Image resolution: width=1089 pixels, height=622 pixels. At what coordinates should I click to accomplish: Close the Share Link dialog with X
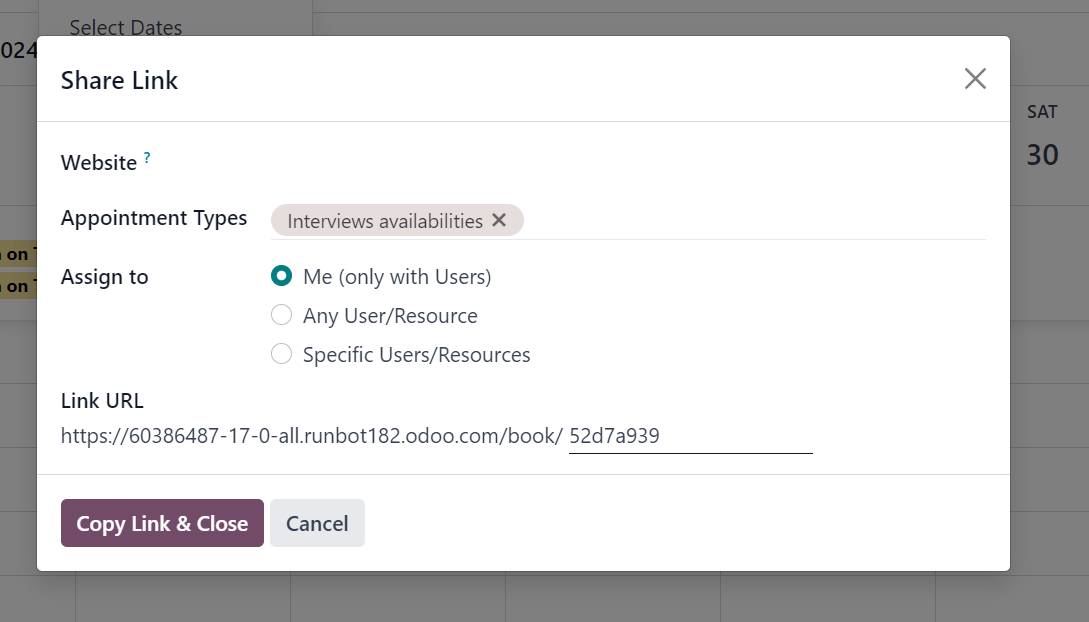(975, 79)
